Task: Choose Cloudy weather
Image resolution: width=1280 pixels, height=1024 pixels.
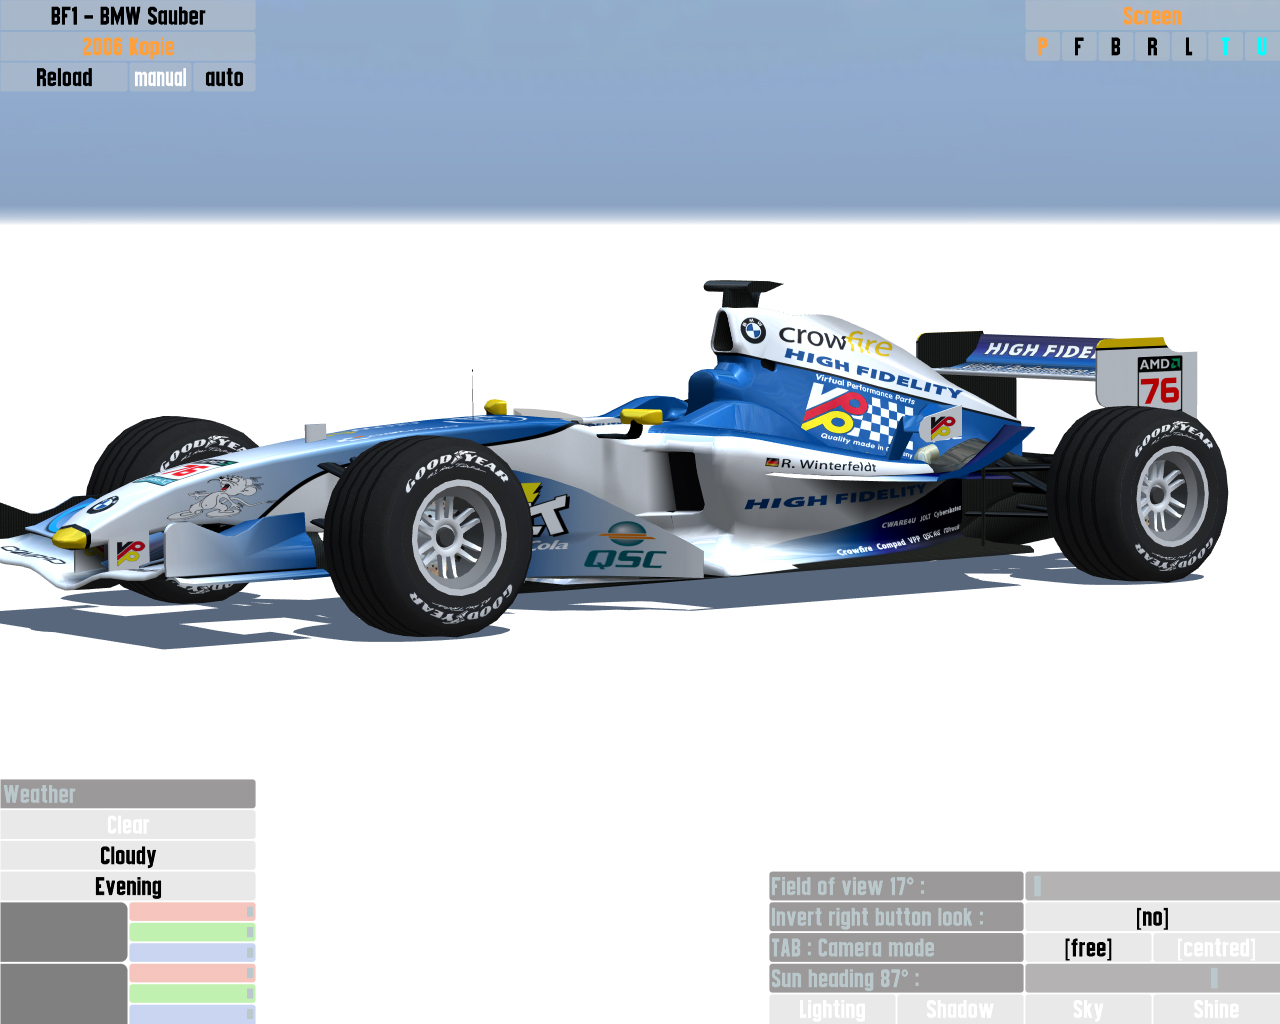Action: point(128,856)
